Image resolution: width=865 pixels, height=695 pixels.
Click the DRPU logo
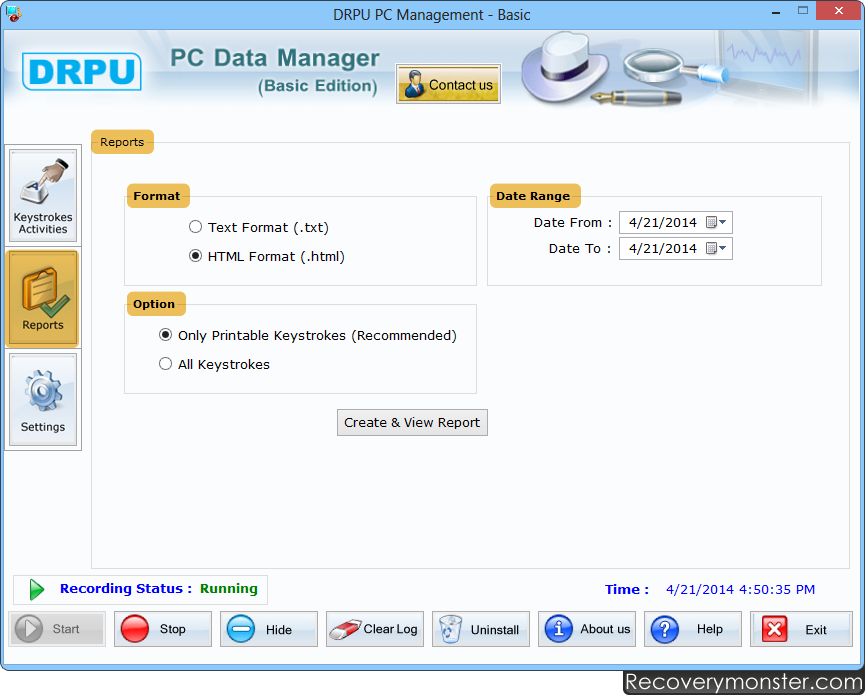tap(82, 71)
